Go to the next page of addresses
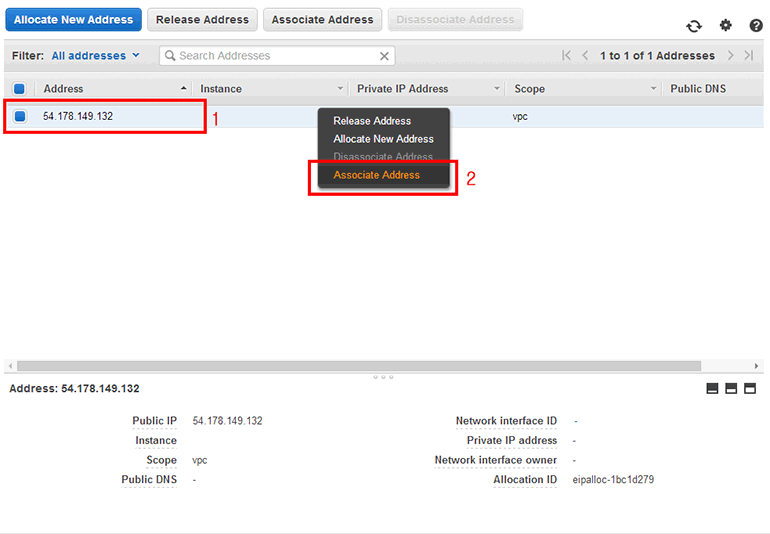This screenshot has width=770, height=534. coord(731,56)
